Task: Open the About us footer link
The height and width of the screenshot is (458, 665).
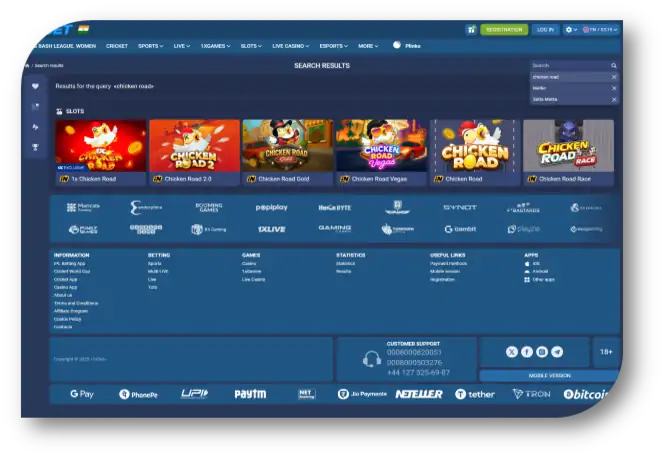Action: pyautogui.click(x=63, y=295)
